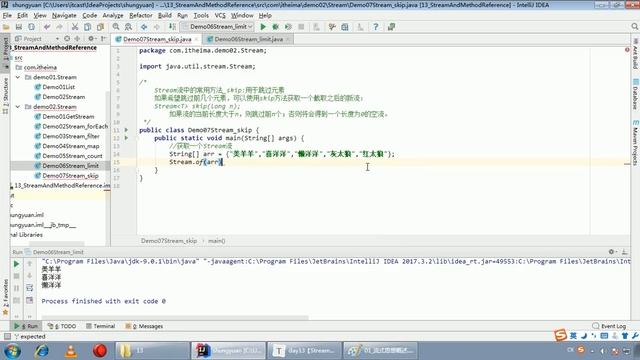Click the Redo toolbar arrow
Viewport: 640px width, 360px height.
click(60, 27)
